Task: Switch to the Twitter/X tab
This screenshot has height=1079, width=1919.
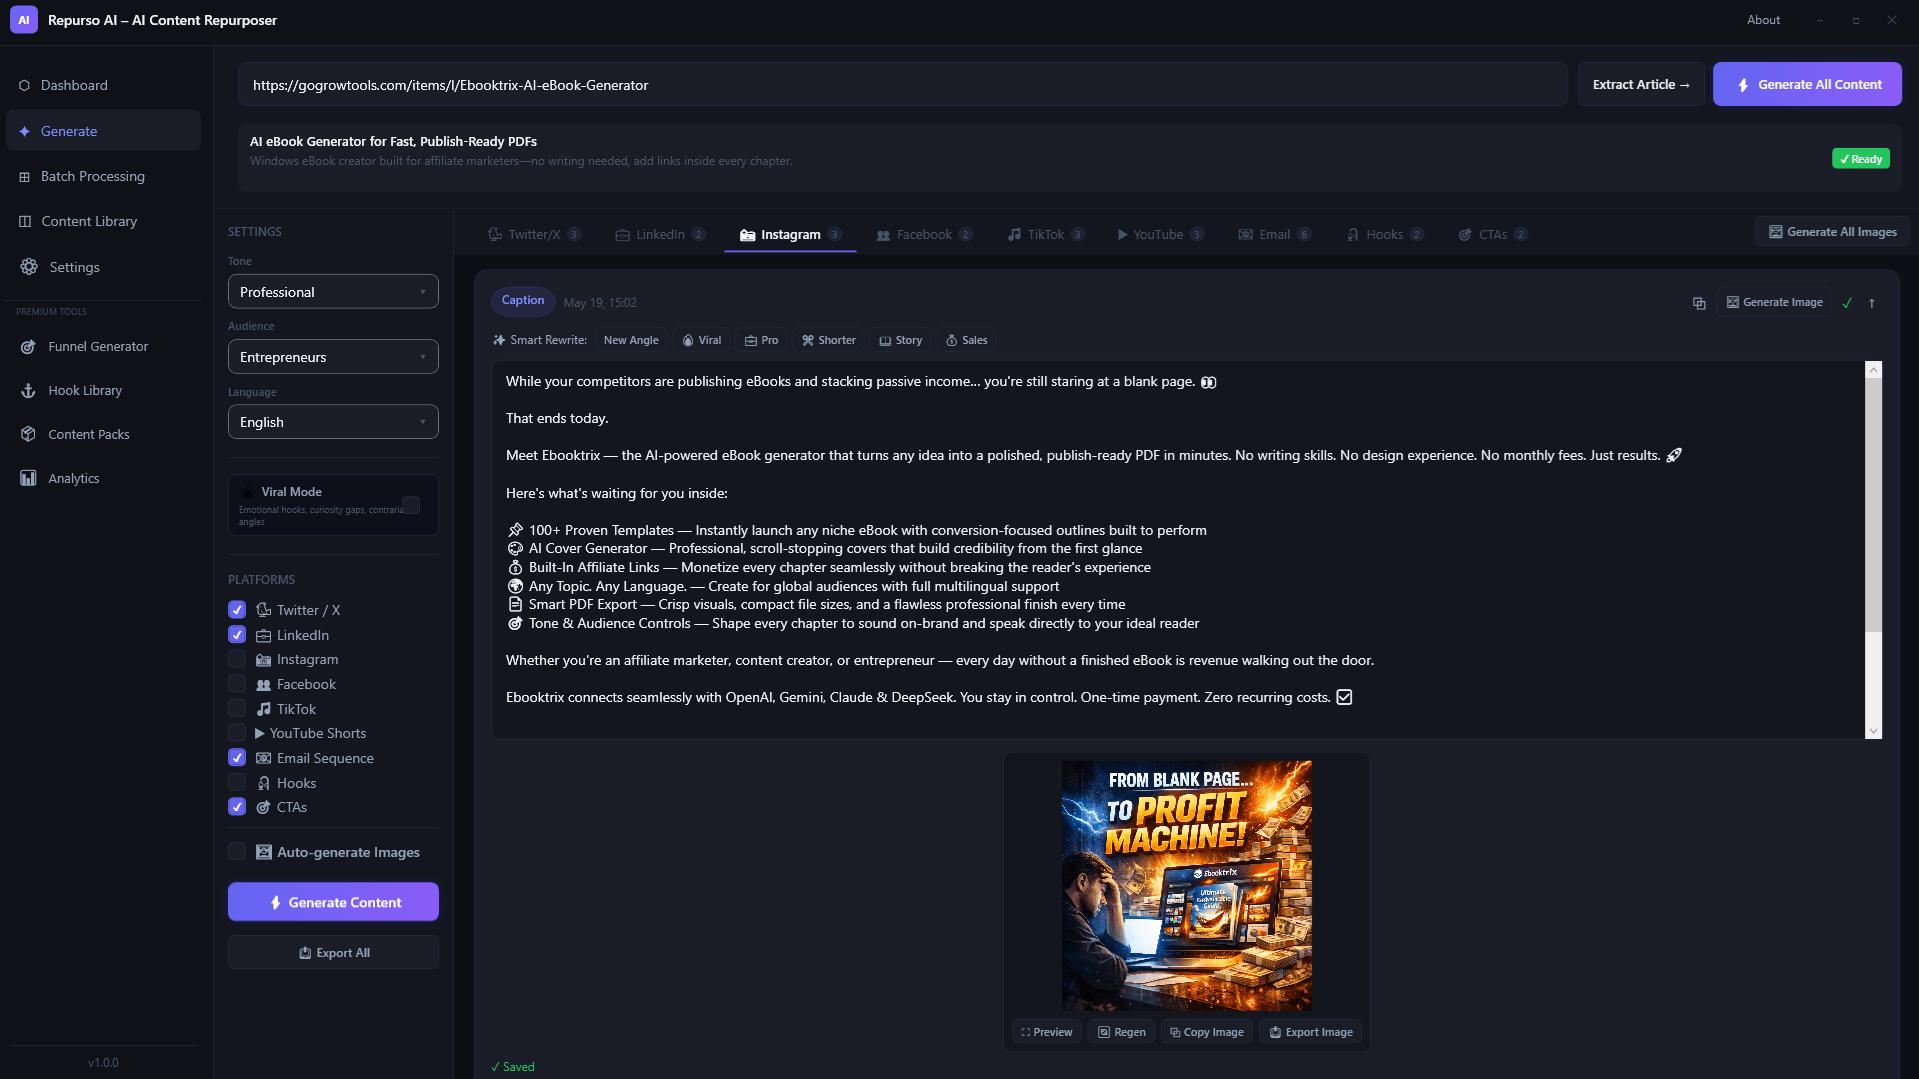Action: [x=534, y=234]
